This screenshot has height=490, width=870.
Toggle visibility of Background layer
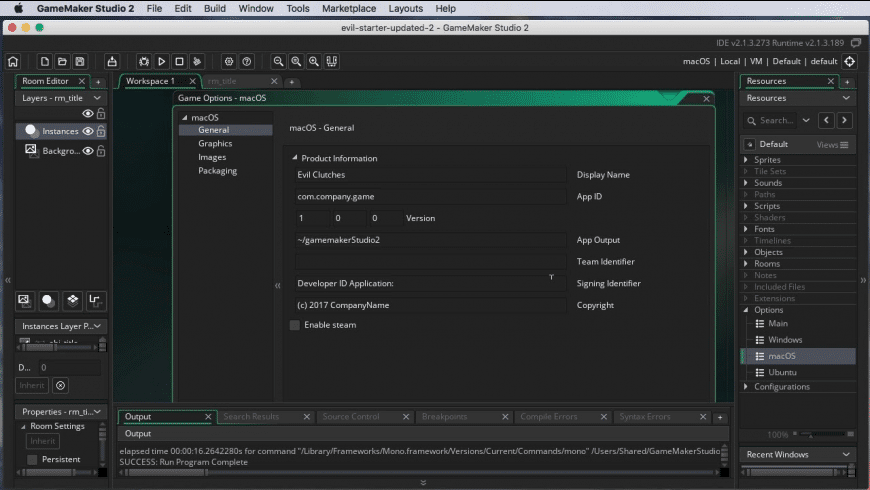[88, 151]
